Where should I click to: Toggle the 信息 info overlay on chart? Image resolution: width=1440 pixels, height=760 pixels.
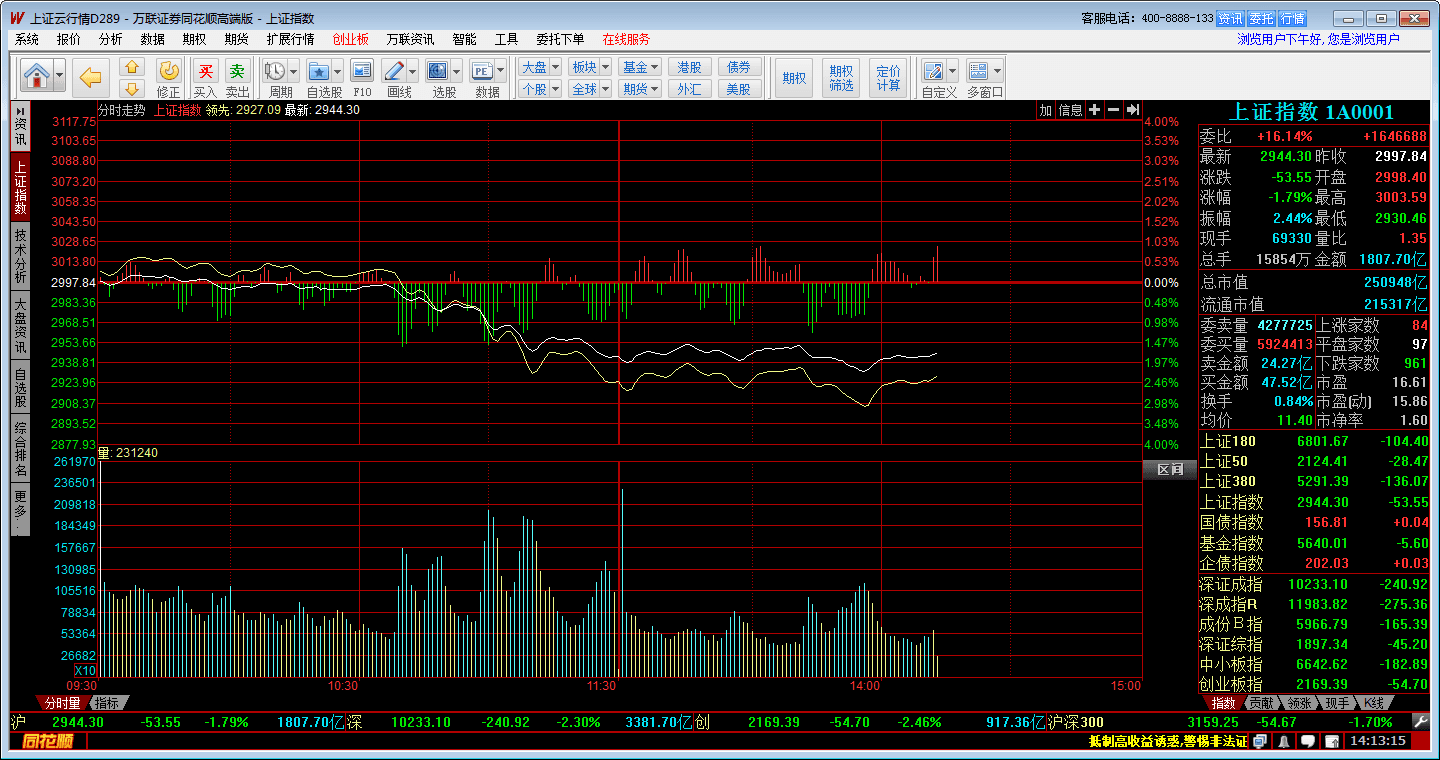pyautogui.click(x=1070, y=110)
